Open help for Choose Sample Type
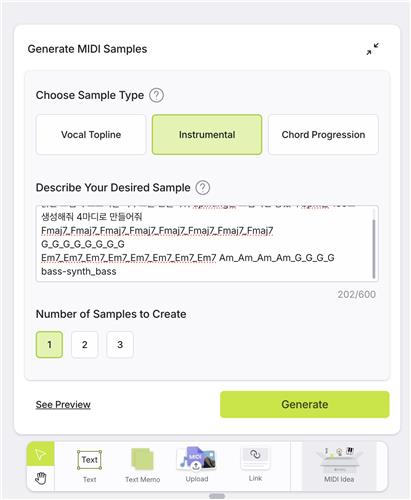 click(156, 95)
